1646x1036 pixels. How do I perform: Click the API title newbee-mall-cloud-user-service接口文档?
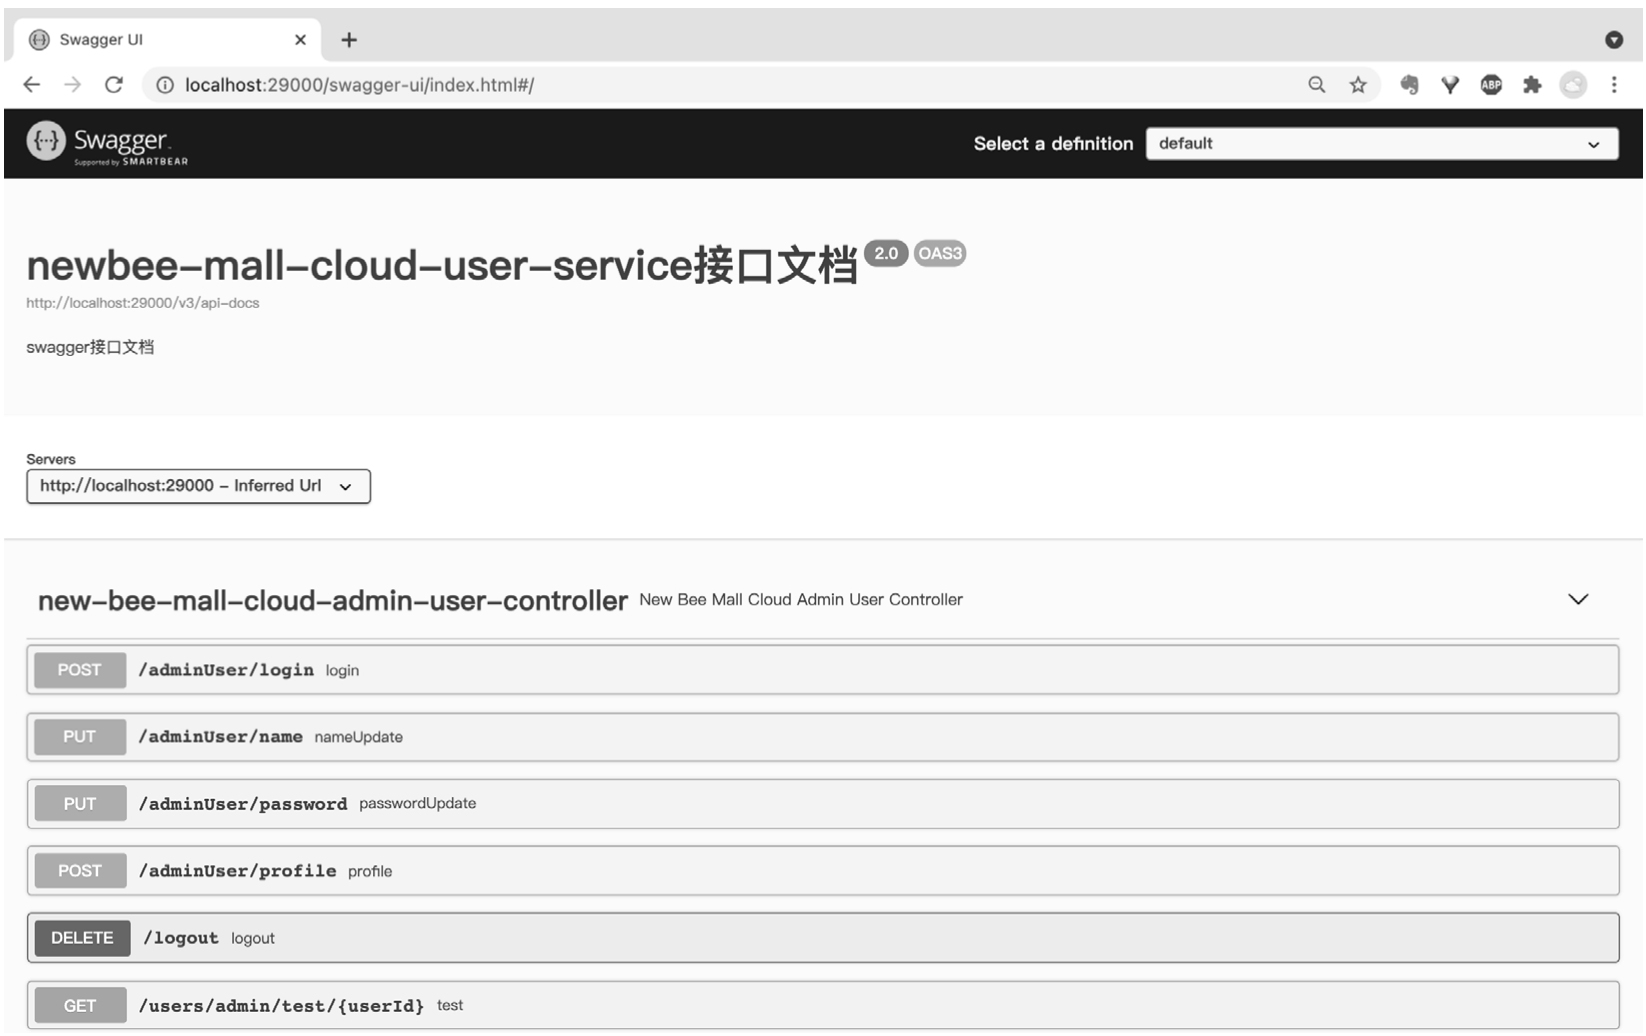click(442, 265)
